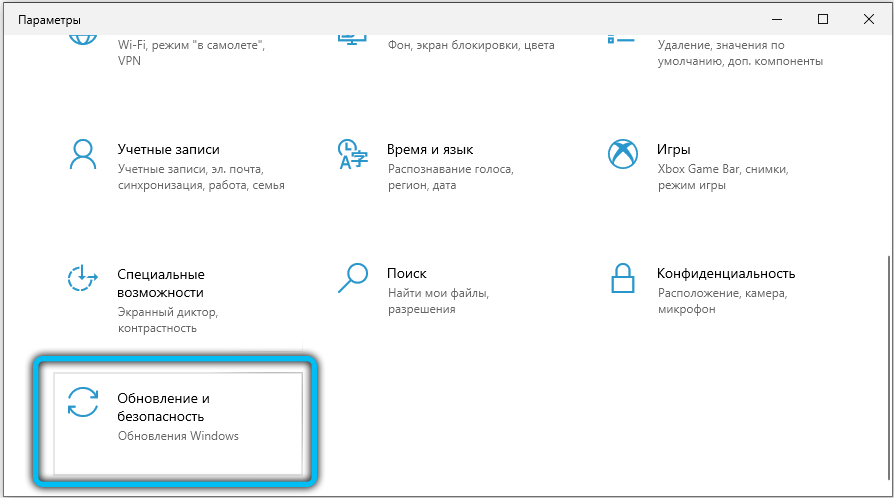Screen dimensions: 894x498
Task: Click the Update sync arrows icon
Action: (82, 402)
